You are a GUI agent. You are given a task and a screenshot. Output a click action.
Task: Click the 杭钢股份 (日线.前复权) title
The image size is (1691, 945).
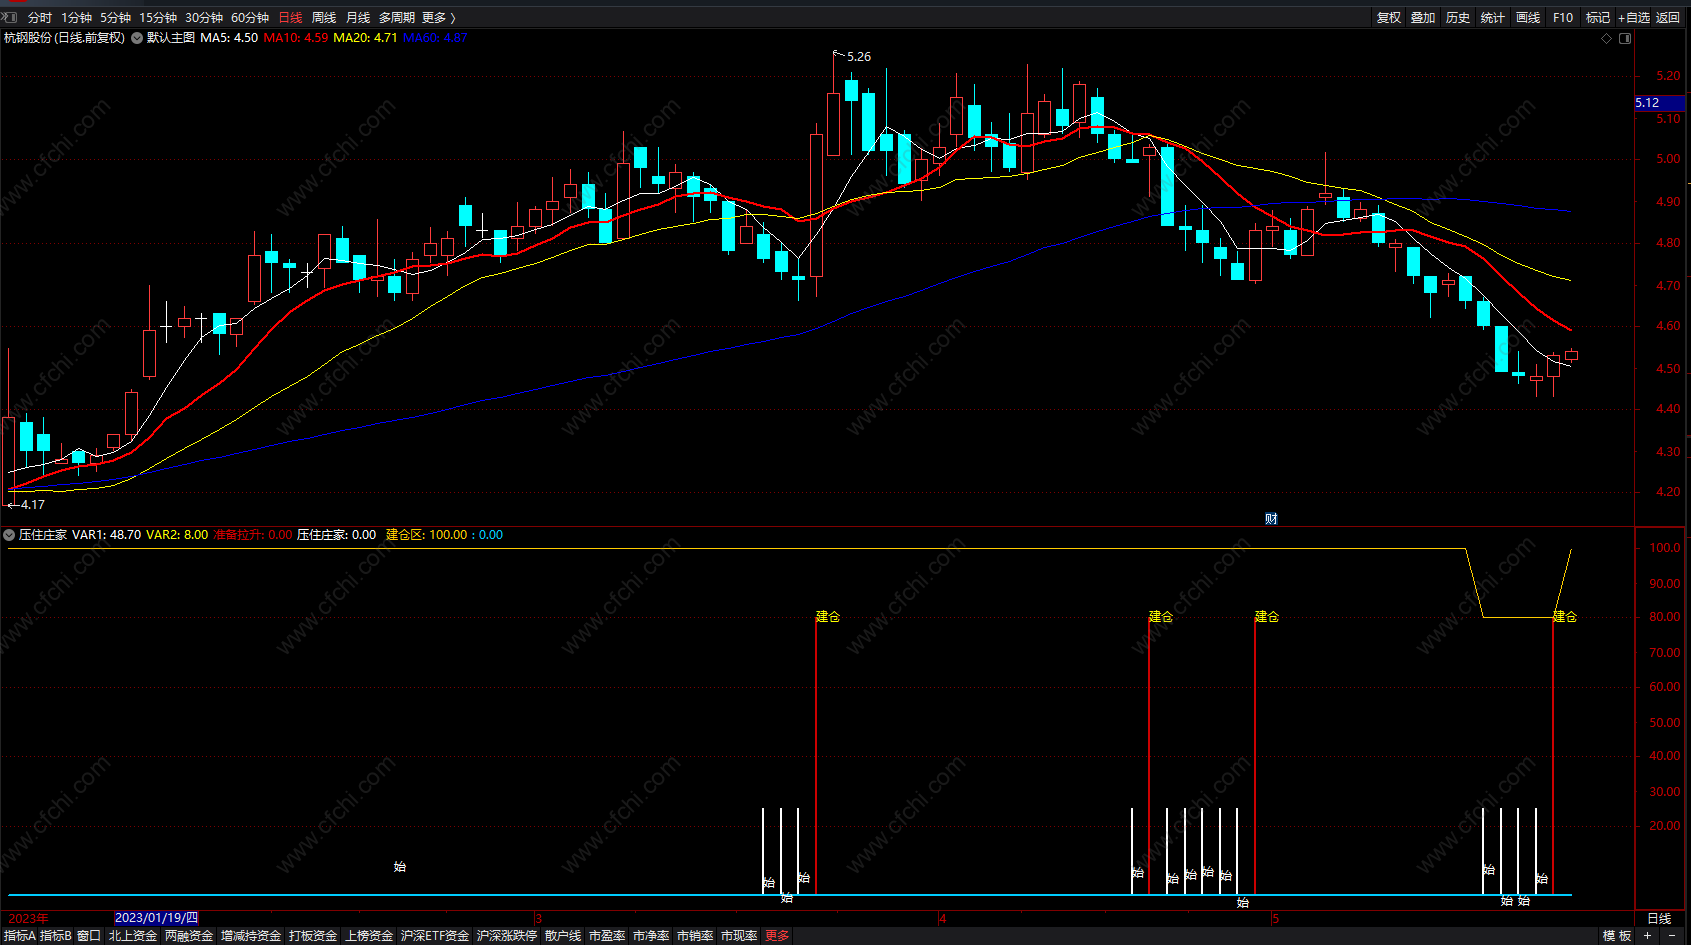coord(65,38)
